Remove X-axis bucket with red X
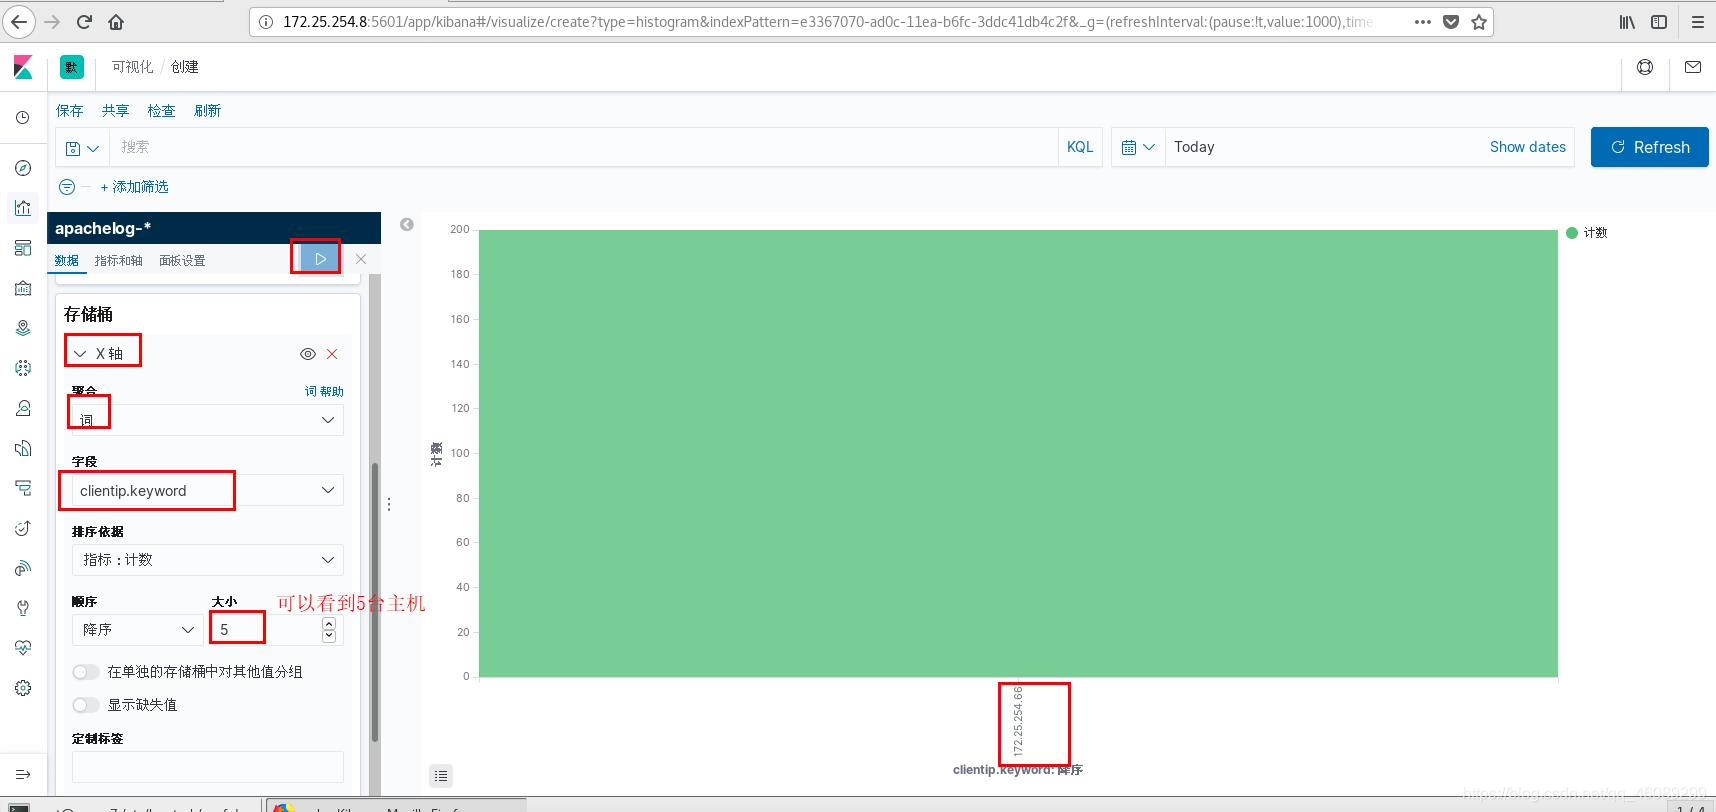The height and width of the screenshot is (812, 1716). click(x=332, y=354)
